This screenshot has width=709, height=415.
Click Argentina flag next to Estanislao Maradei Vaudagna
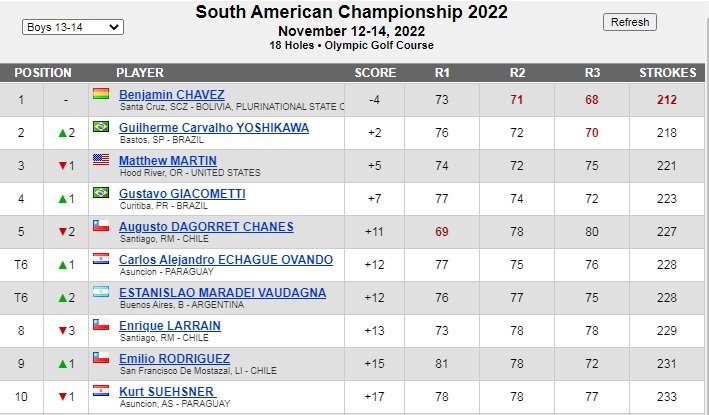[x=101, y=292]
